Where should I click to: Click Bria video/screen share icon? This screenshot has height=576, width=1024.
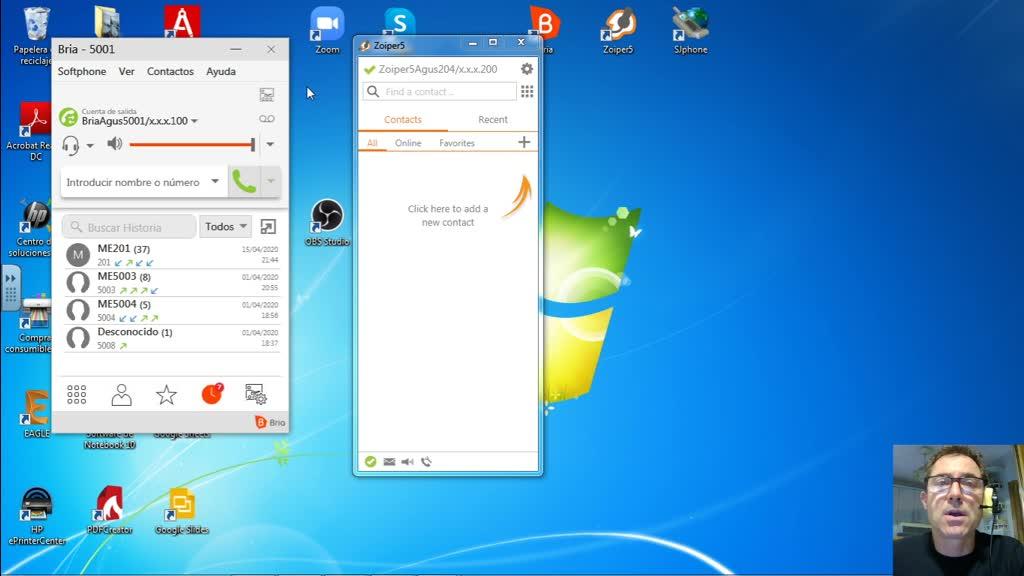coord(266,95)
